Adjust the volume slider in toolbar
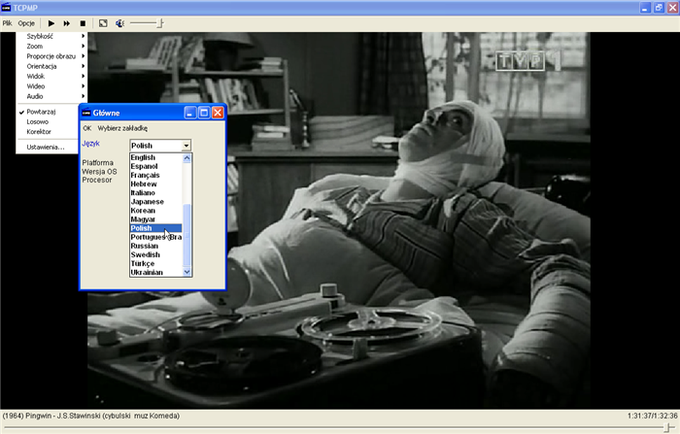 [147, 23]
